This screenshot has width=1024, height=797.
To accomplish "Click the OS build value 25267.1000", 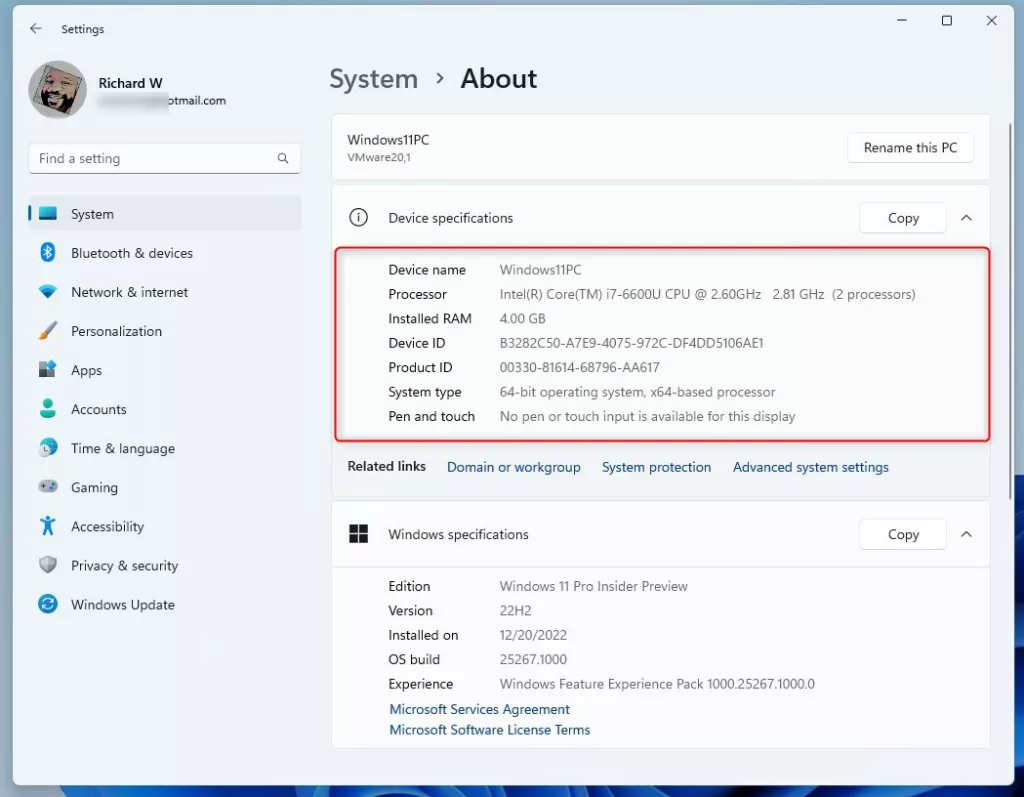I will point(533,660).
